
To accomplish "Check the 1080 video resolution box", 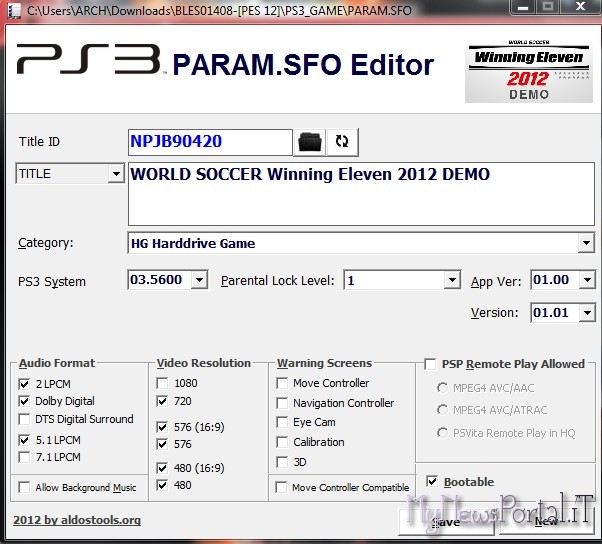I will [x=162, y=383].
